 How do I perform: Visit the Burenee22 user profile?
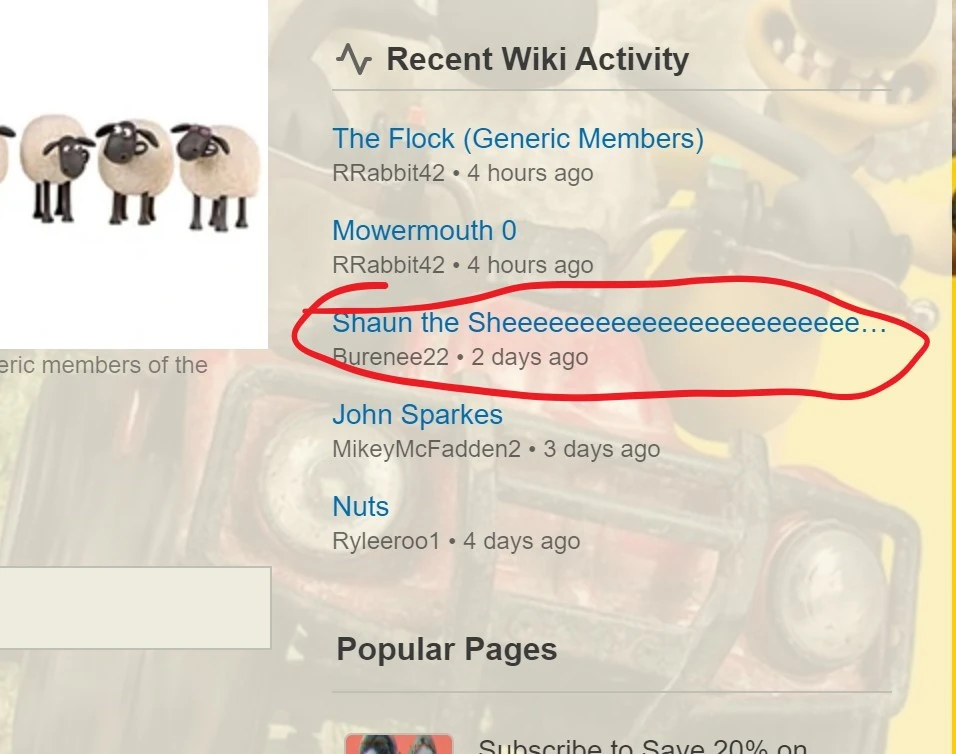(390, 357)
